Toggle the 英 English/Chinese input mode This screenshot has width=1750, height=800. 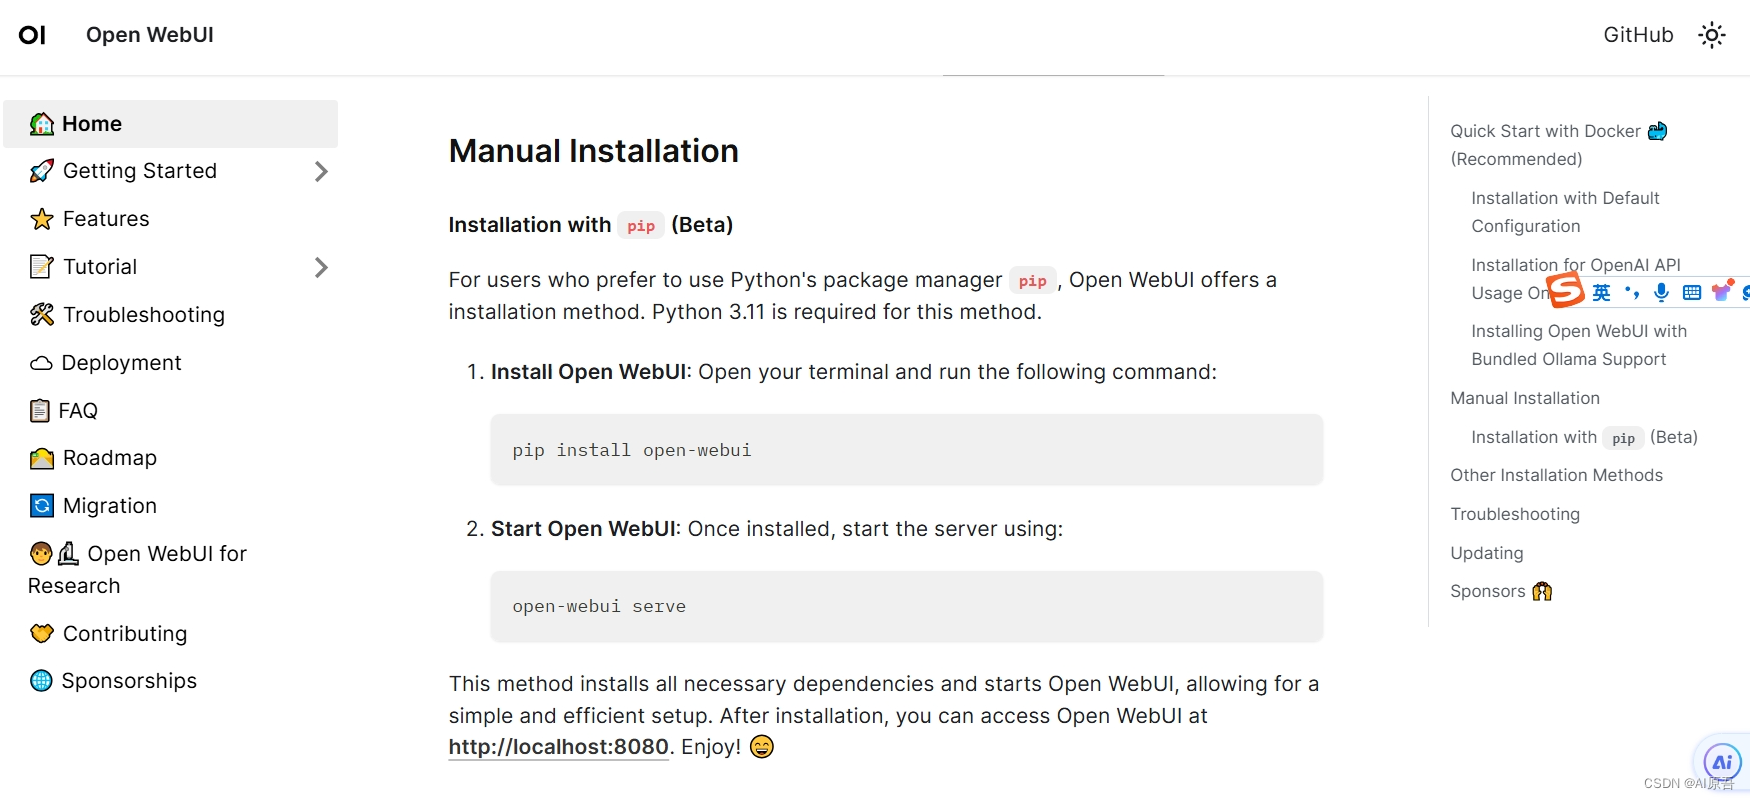[1601, 293]
